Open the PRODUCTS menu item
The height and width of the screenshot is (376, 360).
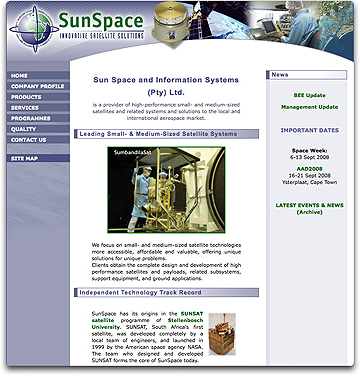[38, 97]
